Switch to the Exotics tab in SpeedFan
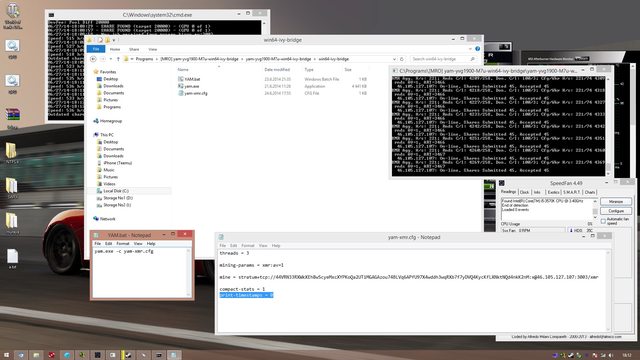 tap(553, 192)
